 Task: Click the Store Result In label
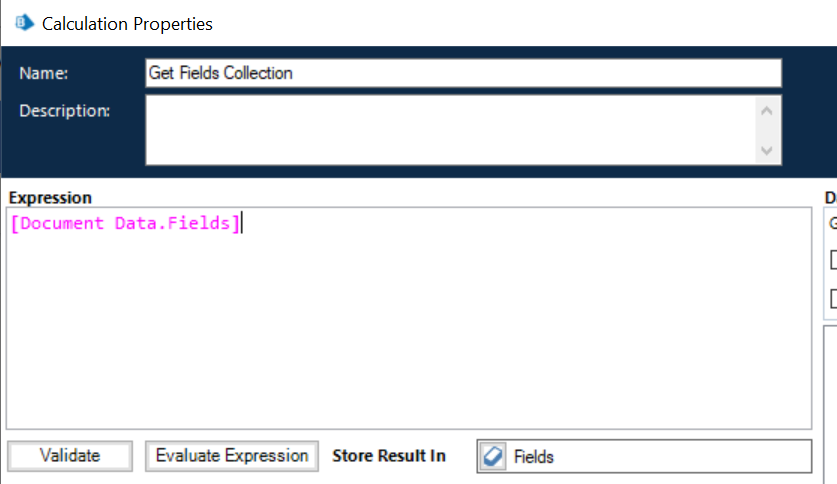(389, 456)
